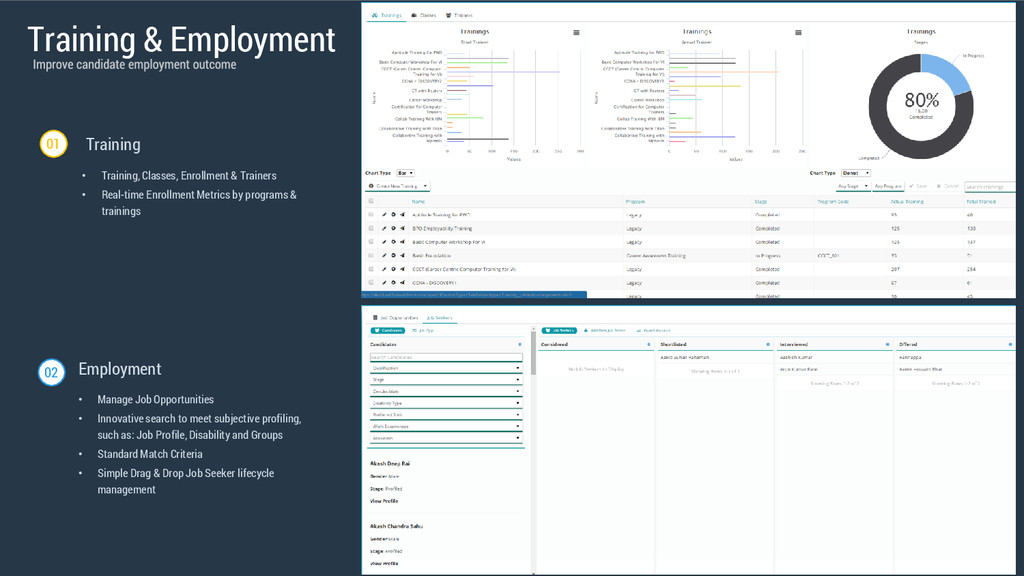Image resolution: width=1024 pixels, height=576 pixels.
Task: Click settings icon for Basic Computer Workshop row
Action: (x=393, y=242)
